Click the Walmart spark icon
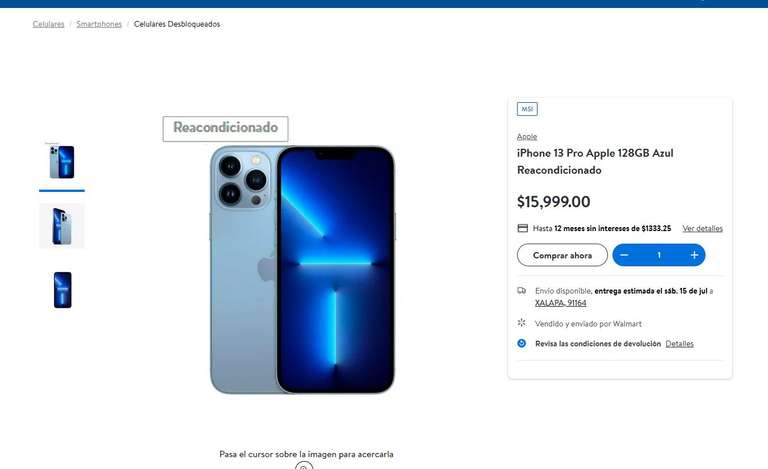This screenshot has height=469, width=768. [x=522, y=323]
